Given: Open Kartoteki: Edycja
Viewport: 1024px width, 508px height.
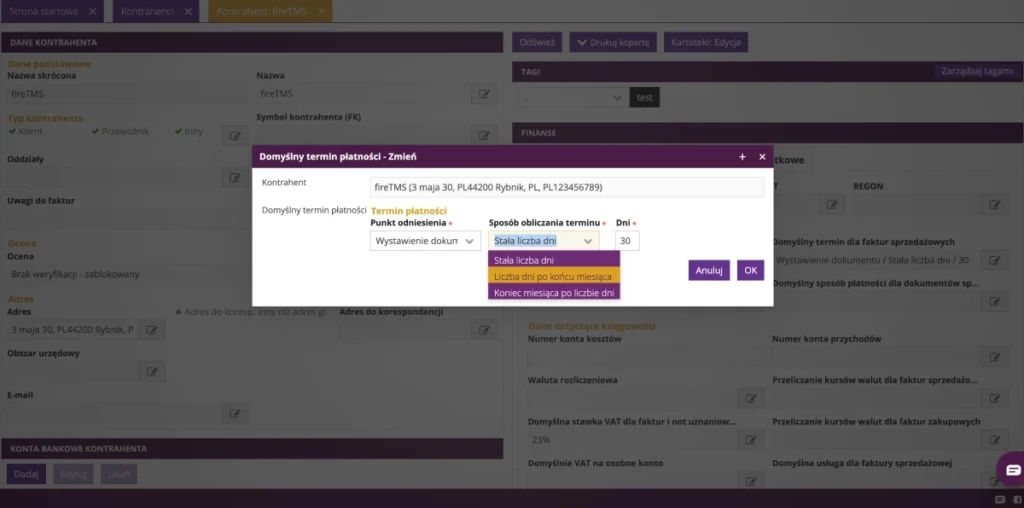Looking at the screenshot, I should 705,42.
